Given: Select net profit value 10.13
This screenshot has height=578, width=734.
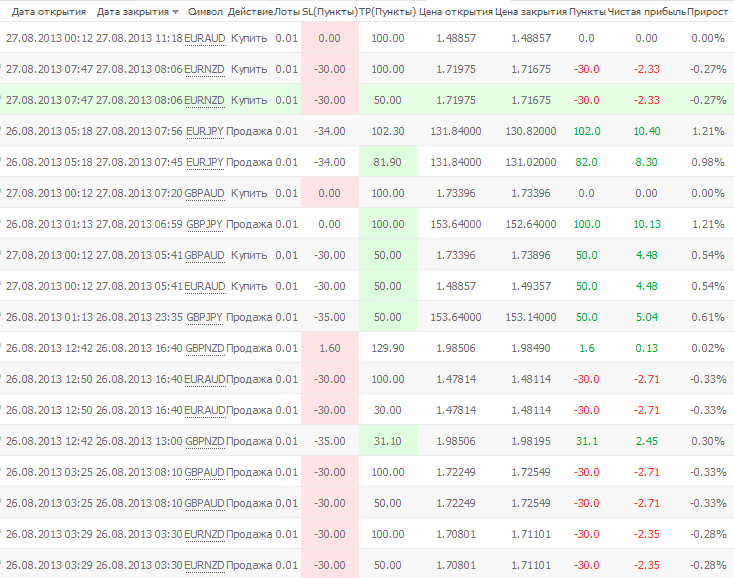Looking at the screenshot, I should tap(646, 224).
